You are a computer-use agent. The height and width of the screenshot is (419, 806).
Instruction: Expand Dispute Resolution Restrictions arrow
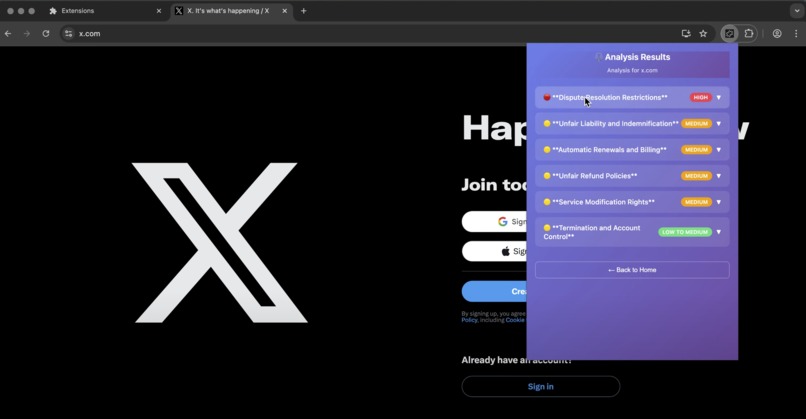point(719,98)
